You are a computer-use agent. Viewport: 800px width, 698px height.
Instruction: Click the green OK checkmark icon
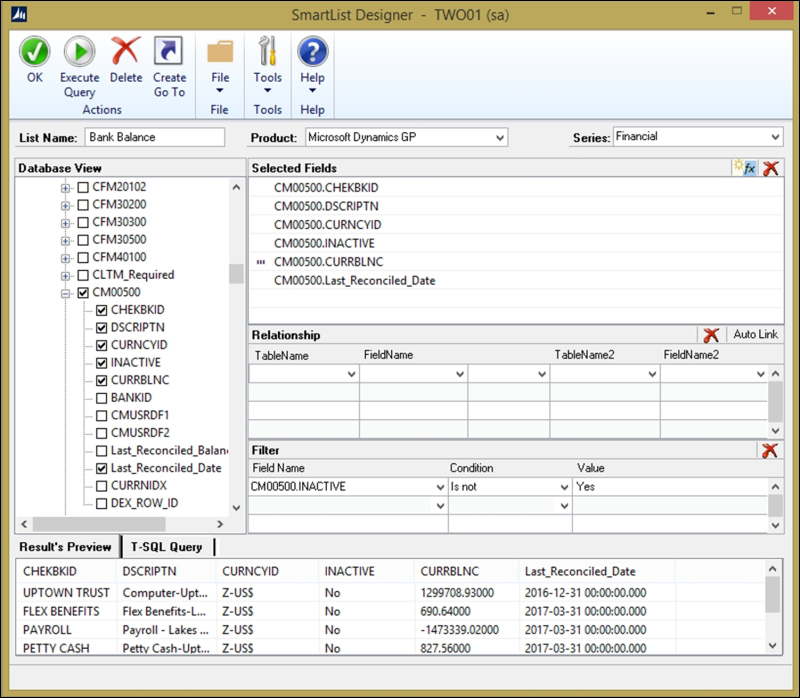pyautogui.click(x=35, y=52)
